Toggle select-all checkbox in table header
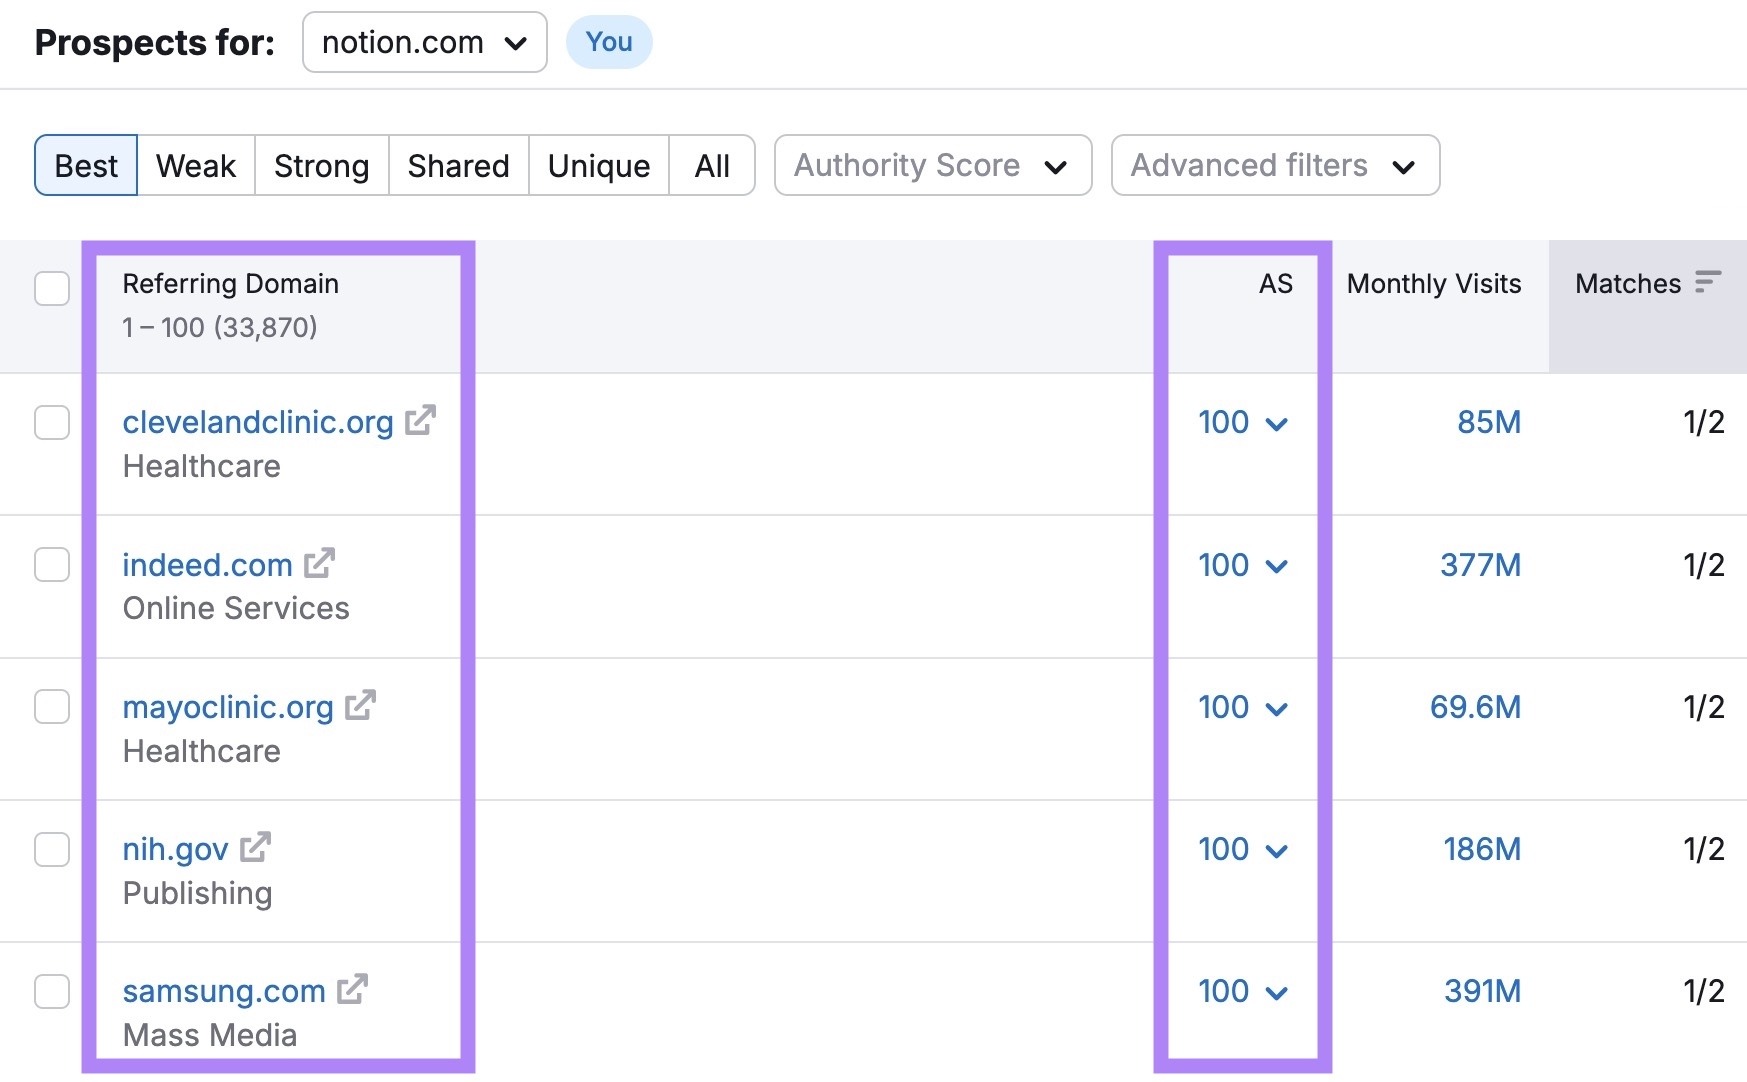Viewport: 1747px width, 1082px height. pos(52,288)
